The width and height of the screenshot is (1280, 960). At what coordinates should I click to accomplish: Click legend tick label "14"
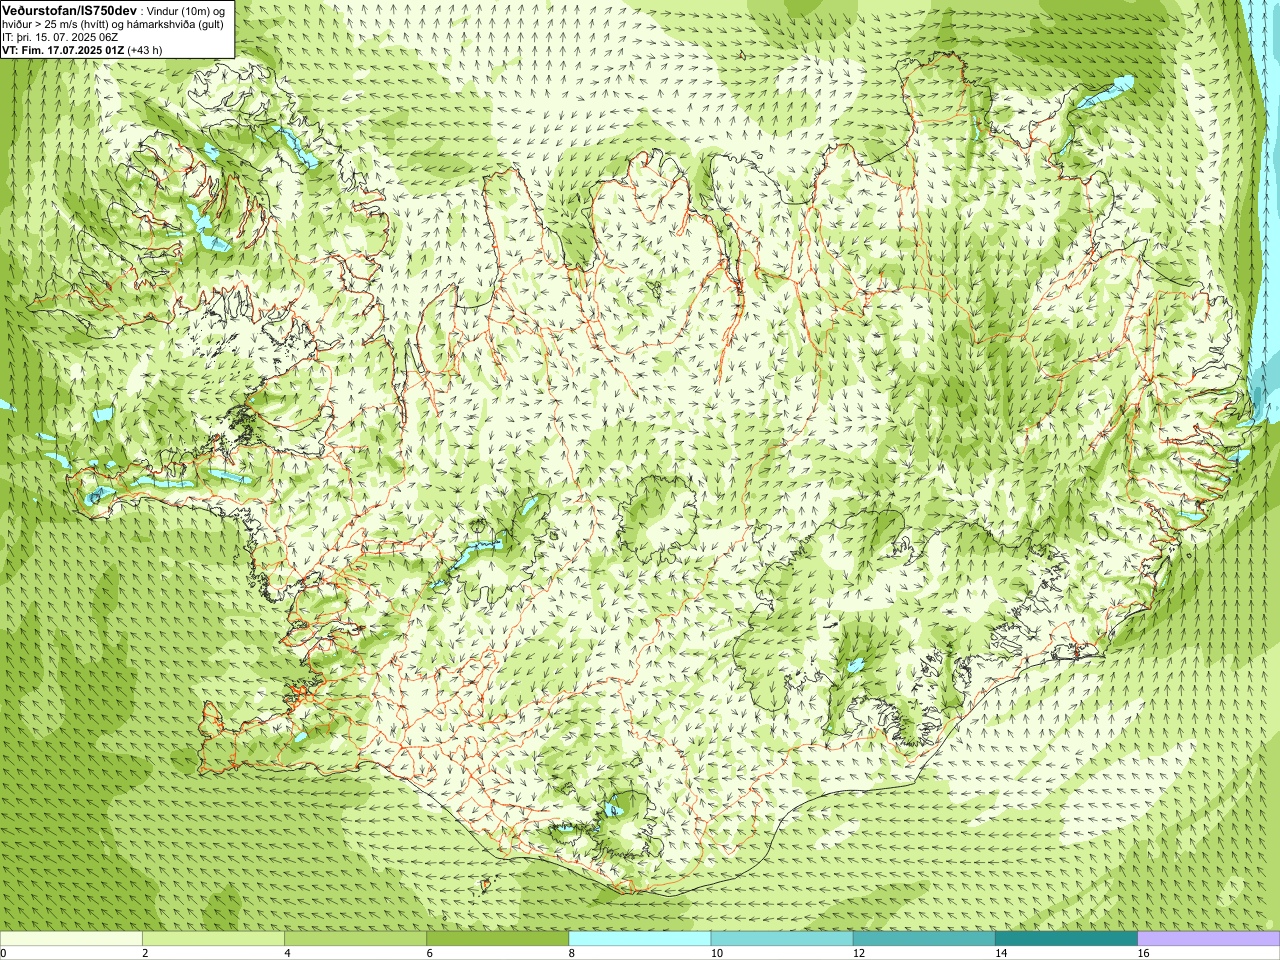tap(1000, 953)
